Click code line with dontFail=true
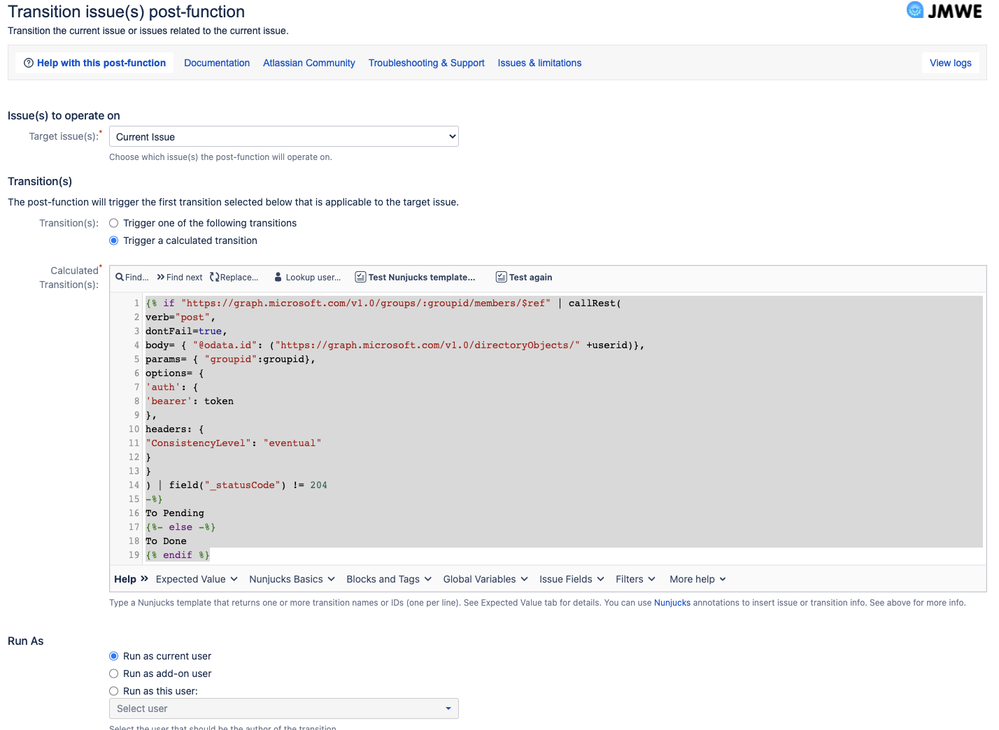999x730 pixels. [x=186, y=331]
